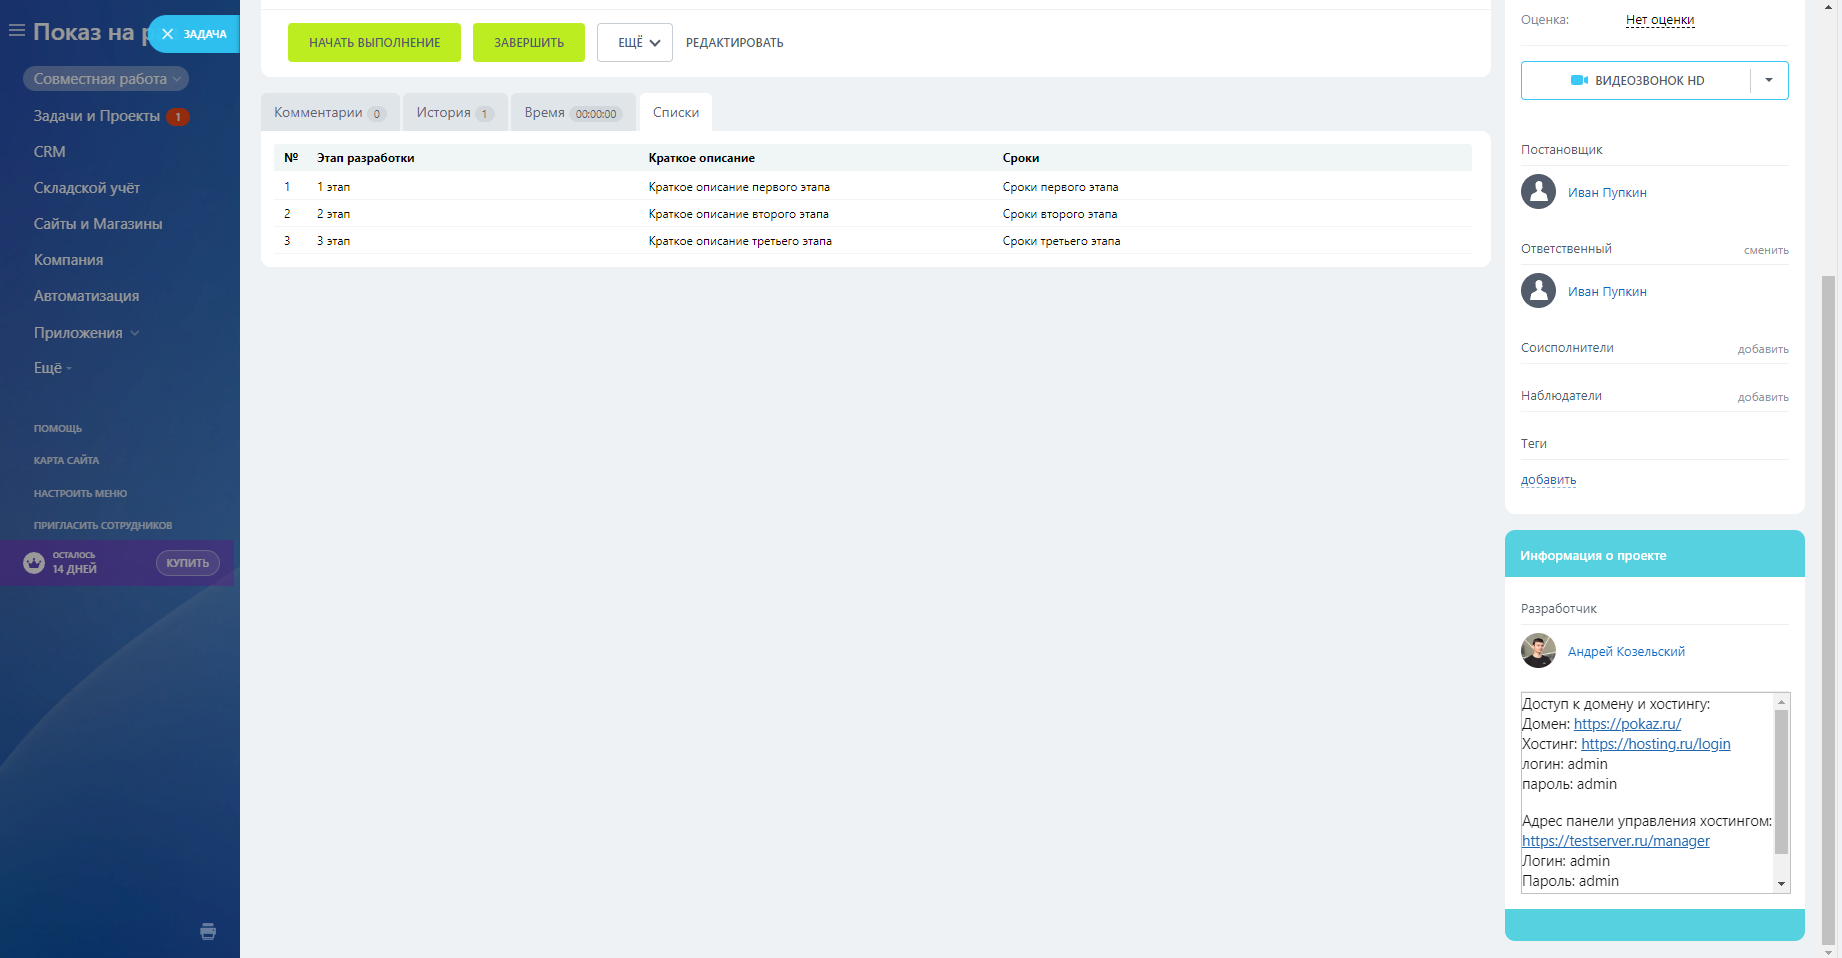This screenshot has height=958, width=1842.
Task: Expand the Приложения menu
Action: point(86,333)
